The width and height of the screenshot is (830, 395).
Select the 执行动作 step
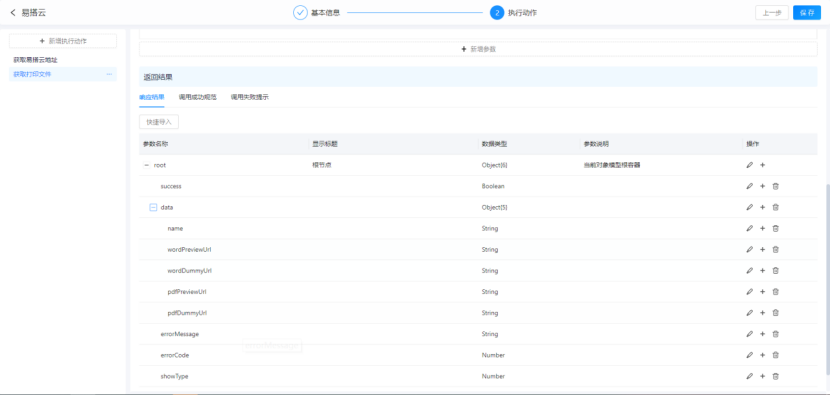coord(513,13)
